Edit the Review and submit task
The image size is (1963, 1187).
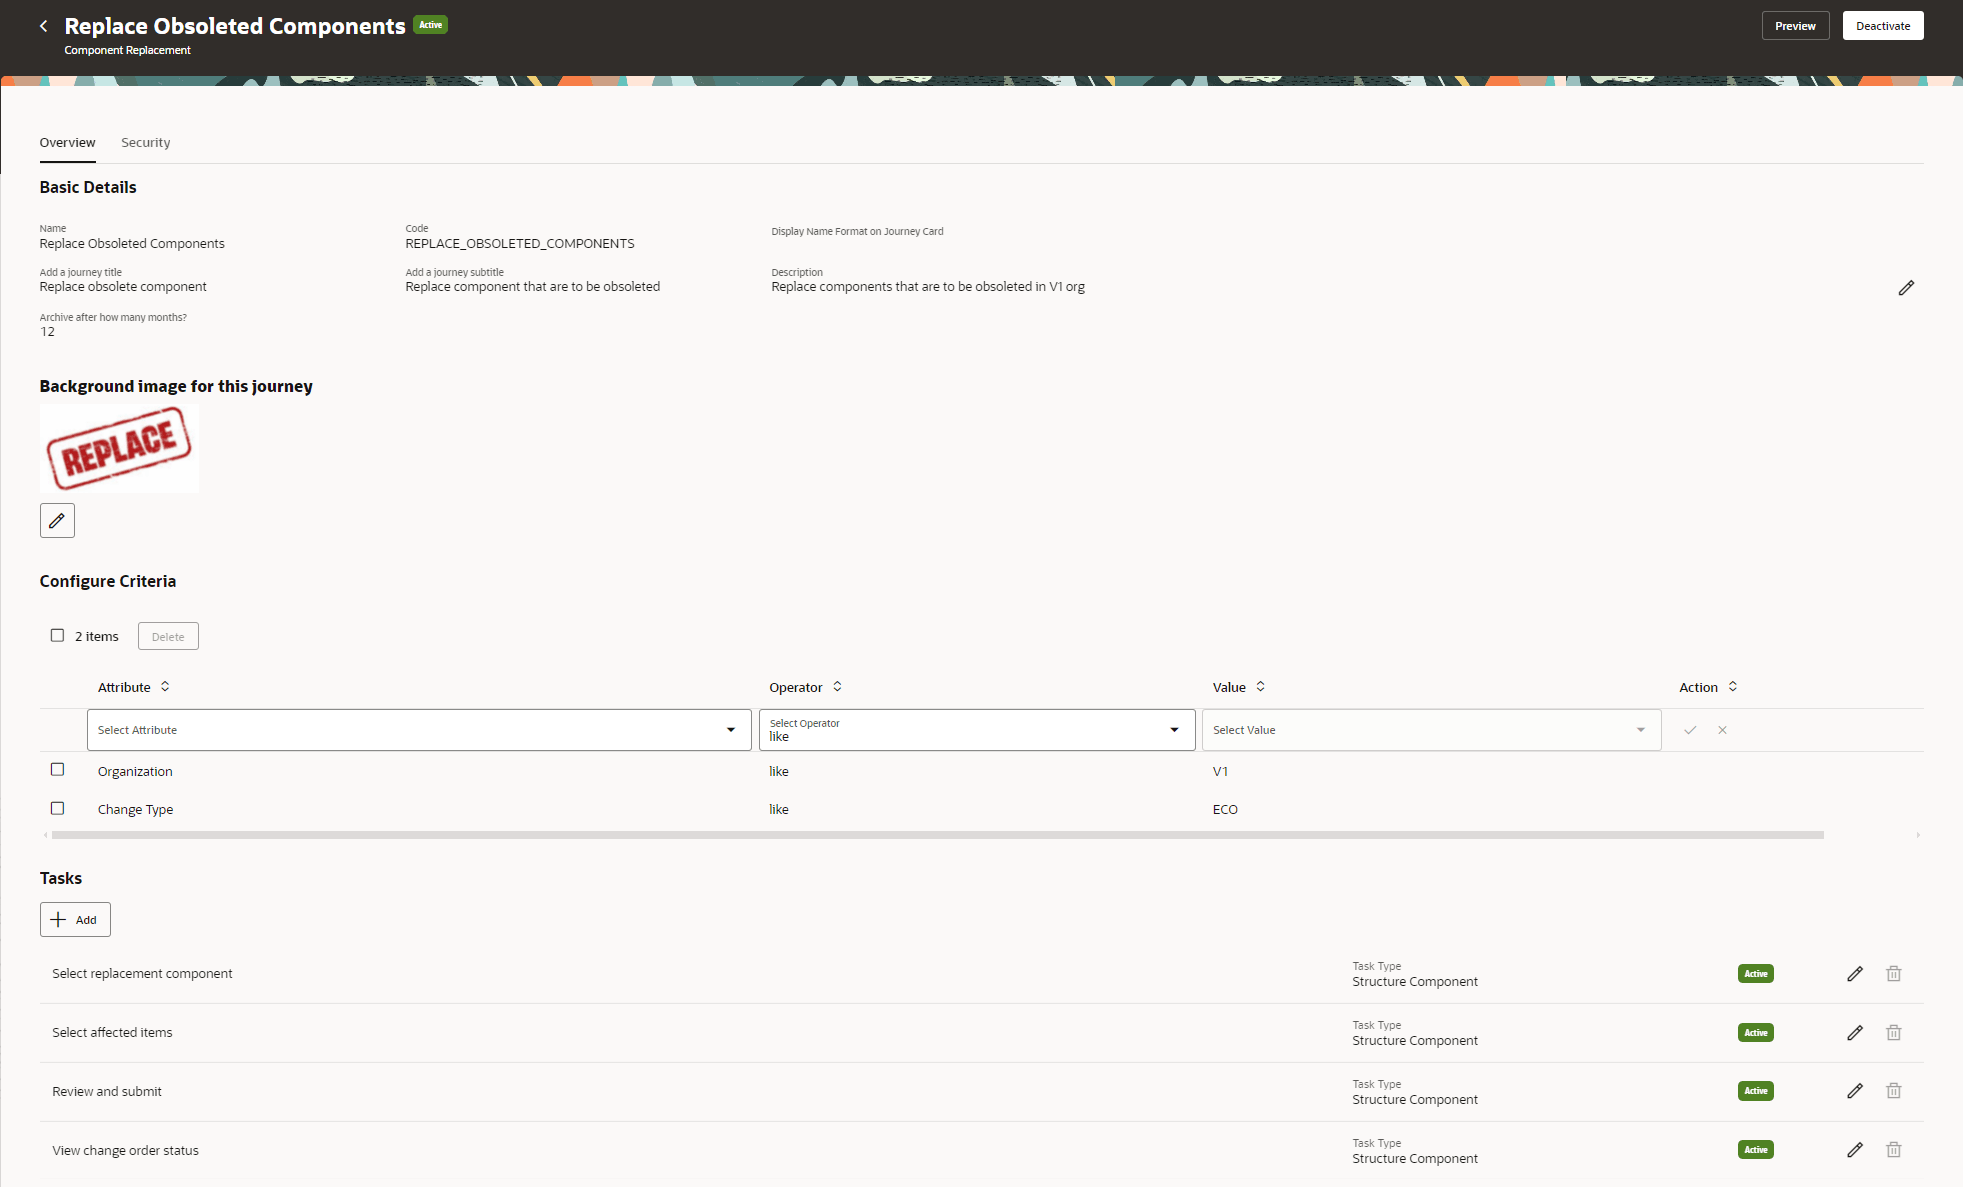[x=1855, y=1091]
